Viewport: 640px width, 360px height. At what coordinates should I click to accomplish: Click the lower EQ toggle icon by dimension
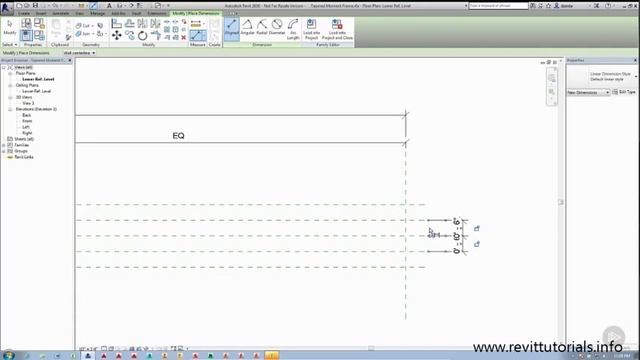[x=476, y=244]
